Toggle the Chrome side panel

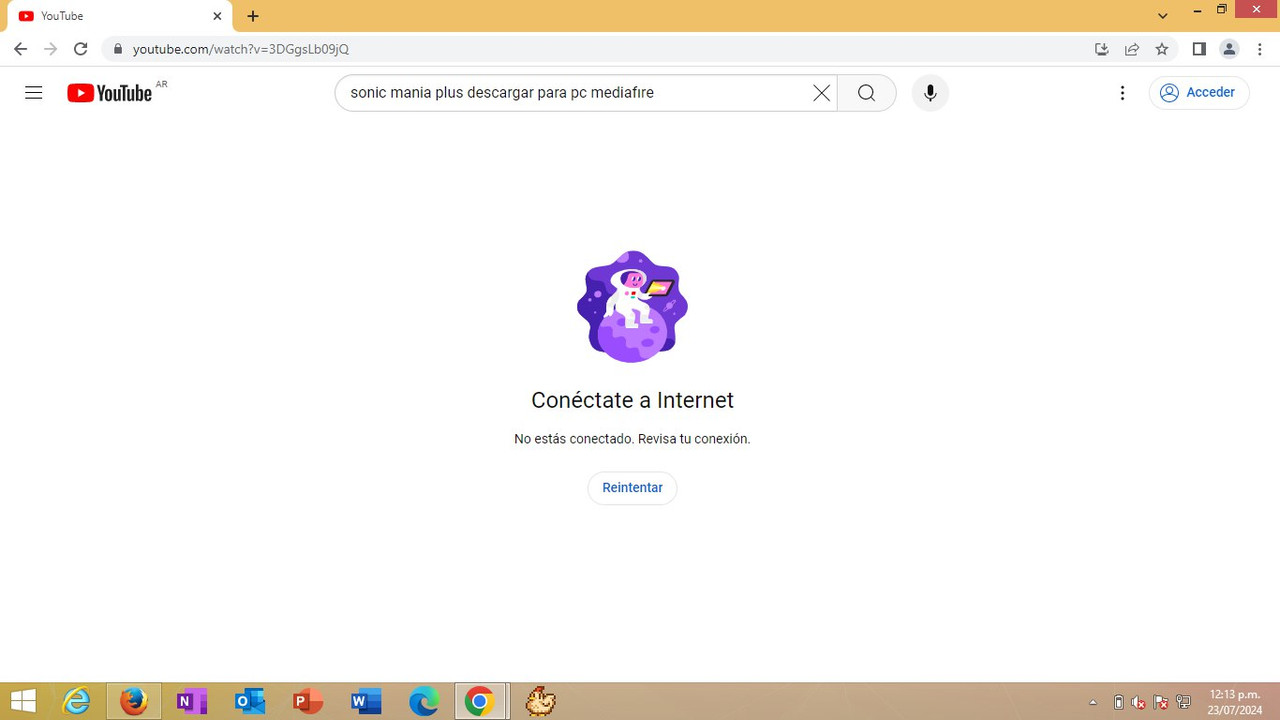(x=1199, y=49)
